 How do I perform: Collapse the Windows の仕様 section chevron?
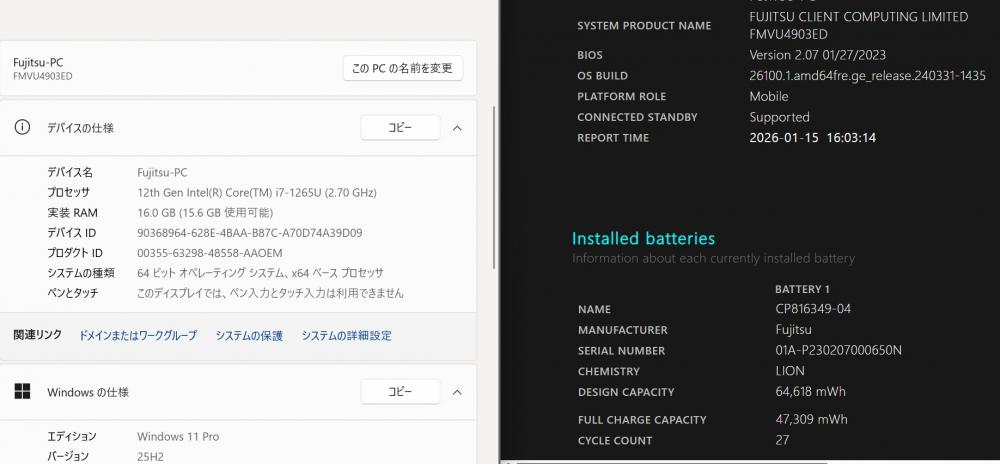(457, 392)
